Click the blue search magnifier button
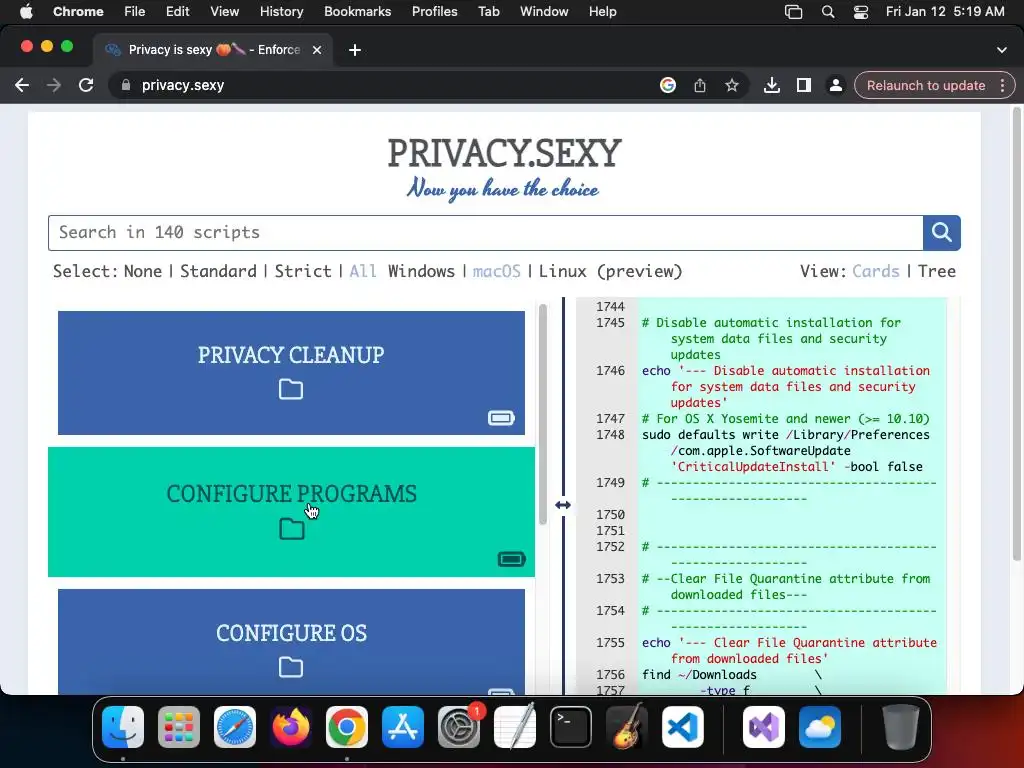The image size is (1024, 768). tap(941, 232)
